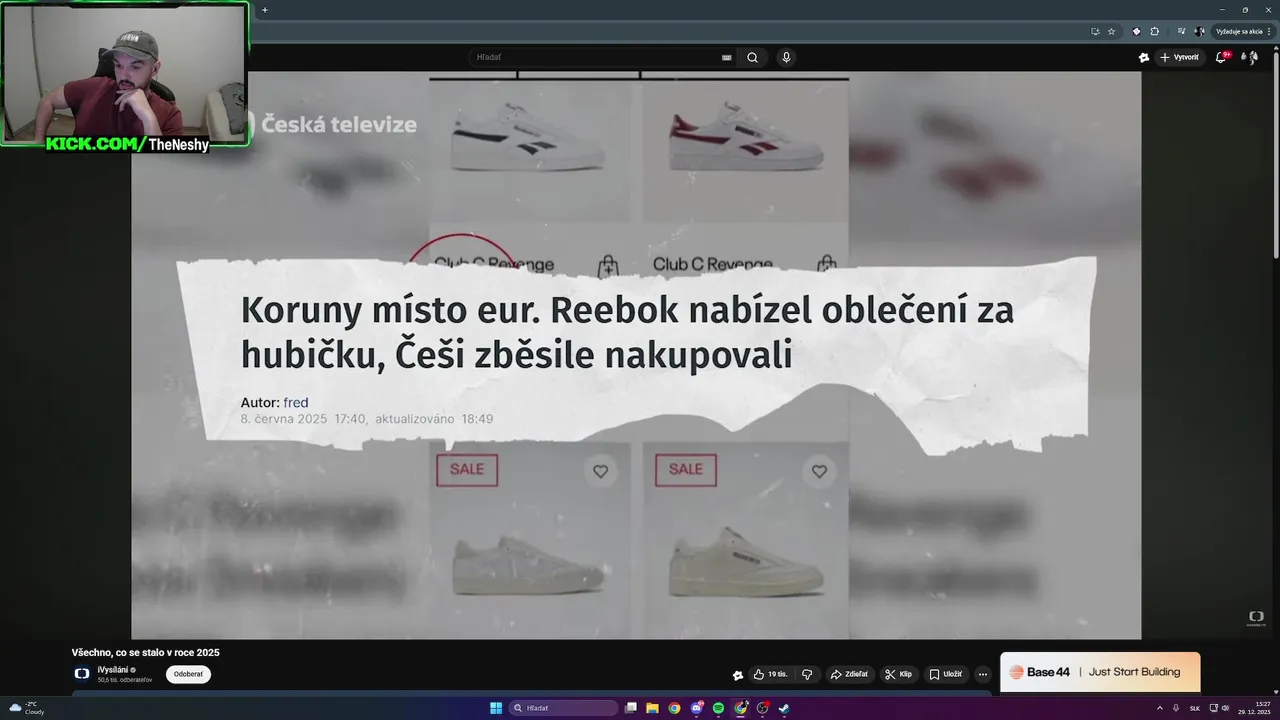Screen dimensions: 1280x720
Task: Open Google Chrome from the taskbar
Action: pos(675,708)
